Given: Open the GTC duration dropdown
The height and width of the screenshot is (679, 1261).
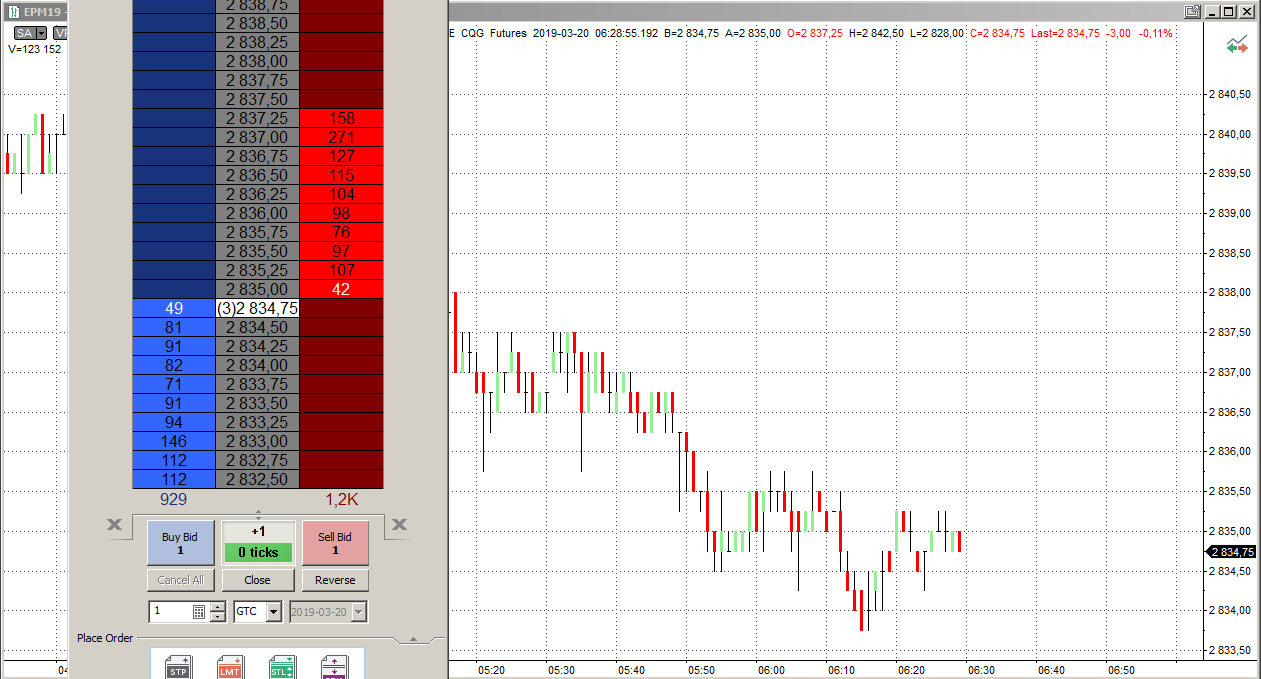Looking at the screenshot, I should pyautogui.click(x=274, y=611).
